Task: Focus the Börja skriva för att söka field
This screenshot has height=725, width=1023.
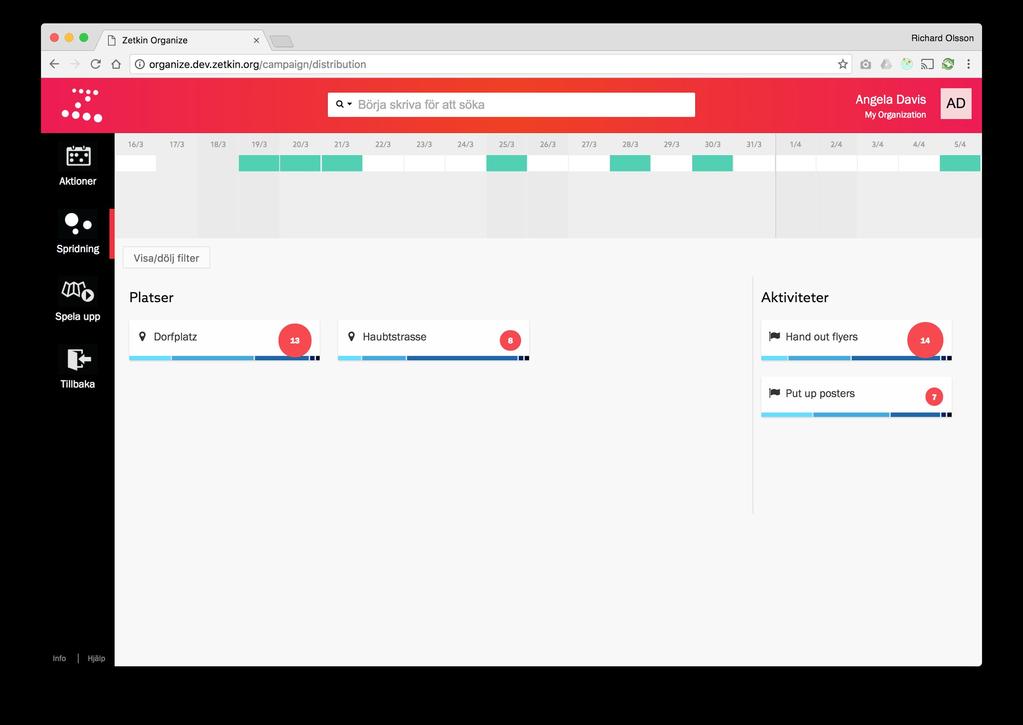Action: point(511,104)
